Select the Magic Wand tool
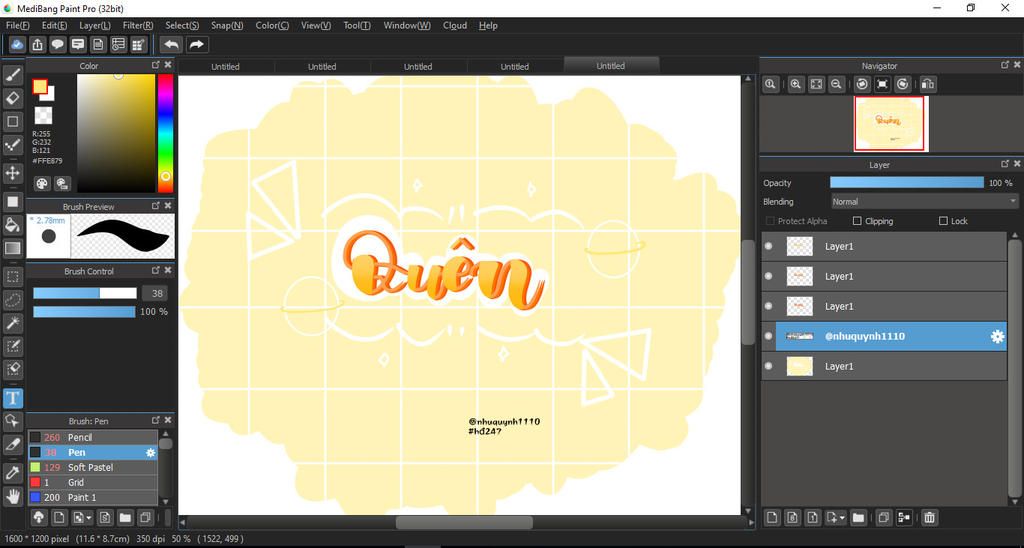Image resolution: width=1024 pixels, height=548 pixels. (x=12, y=323)
